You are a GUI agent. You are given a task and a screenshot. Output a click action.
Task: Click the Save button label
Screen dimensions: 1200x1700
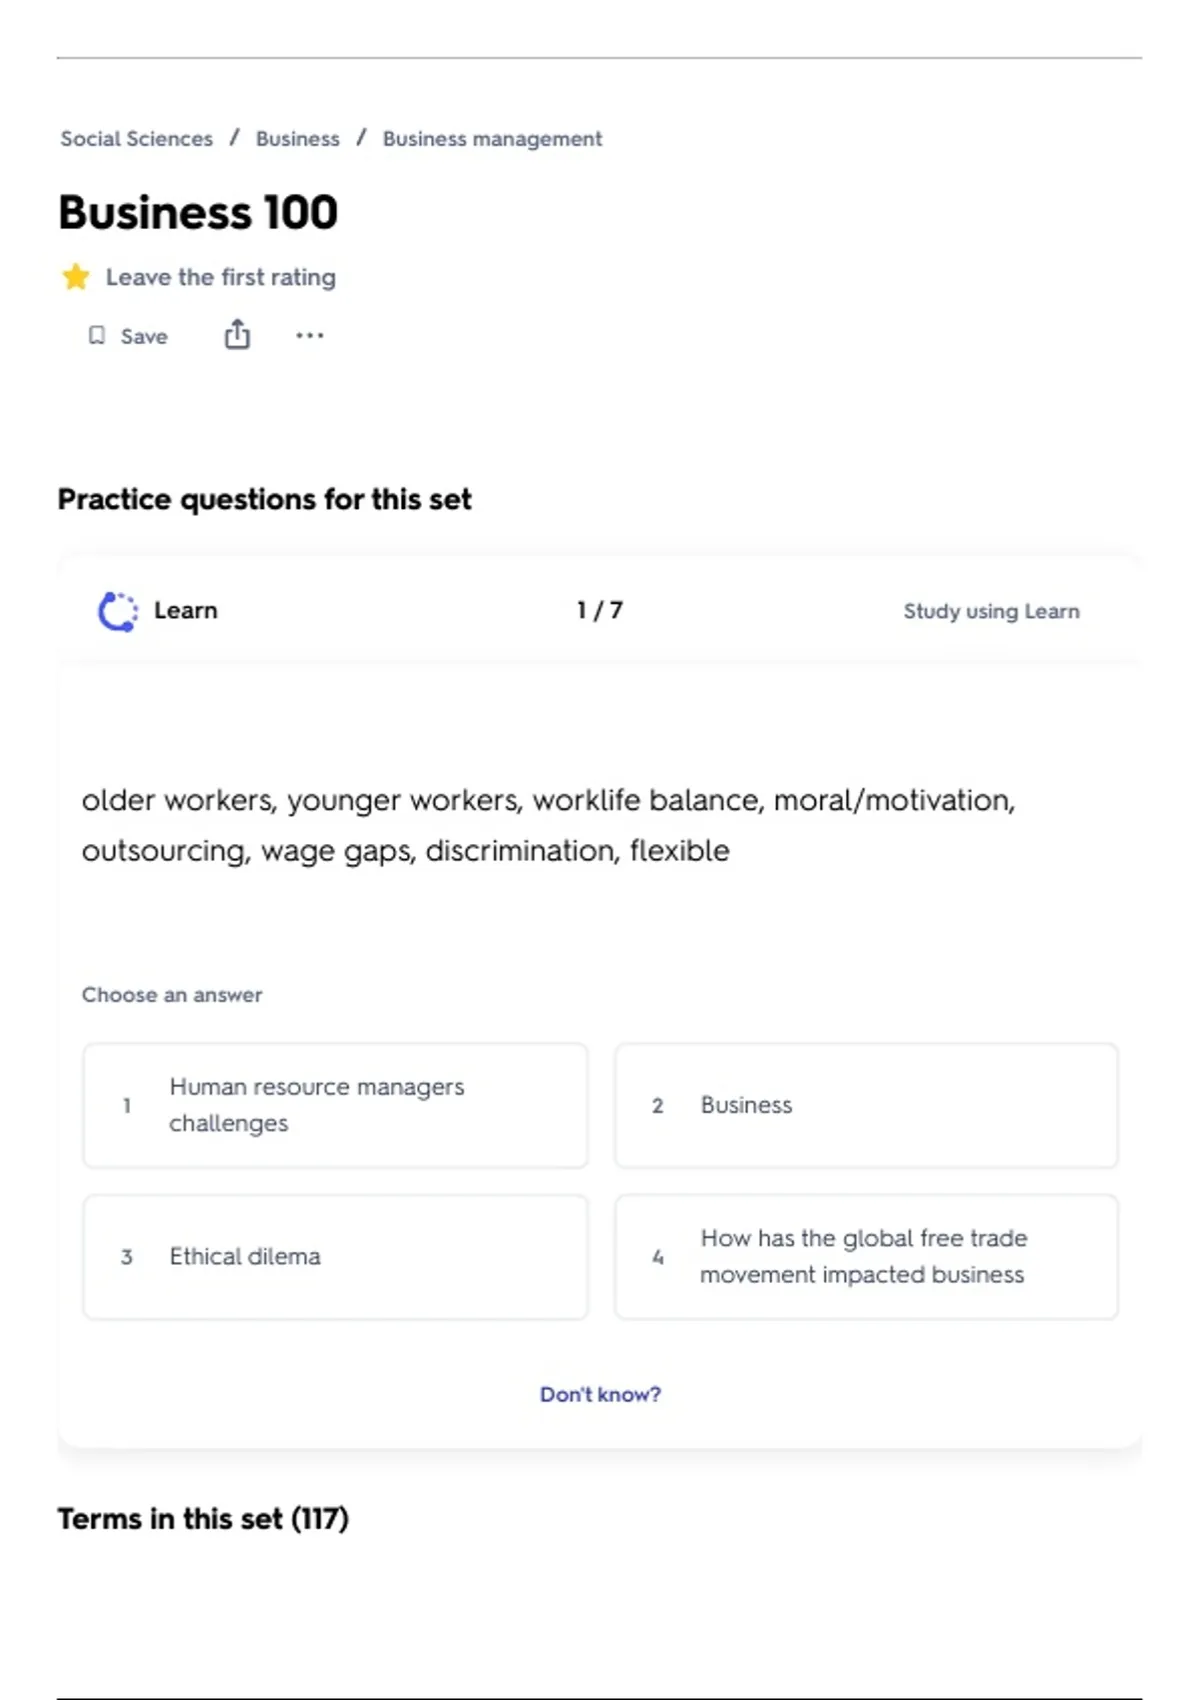click(144, 337)
